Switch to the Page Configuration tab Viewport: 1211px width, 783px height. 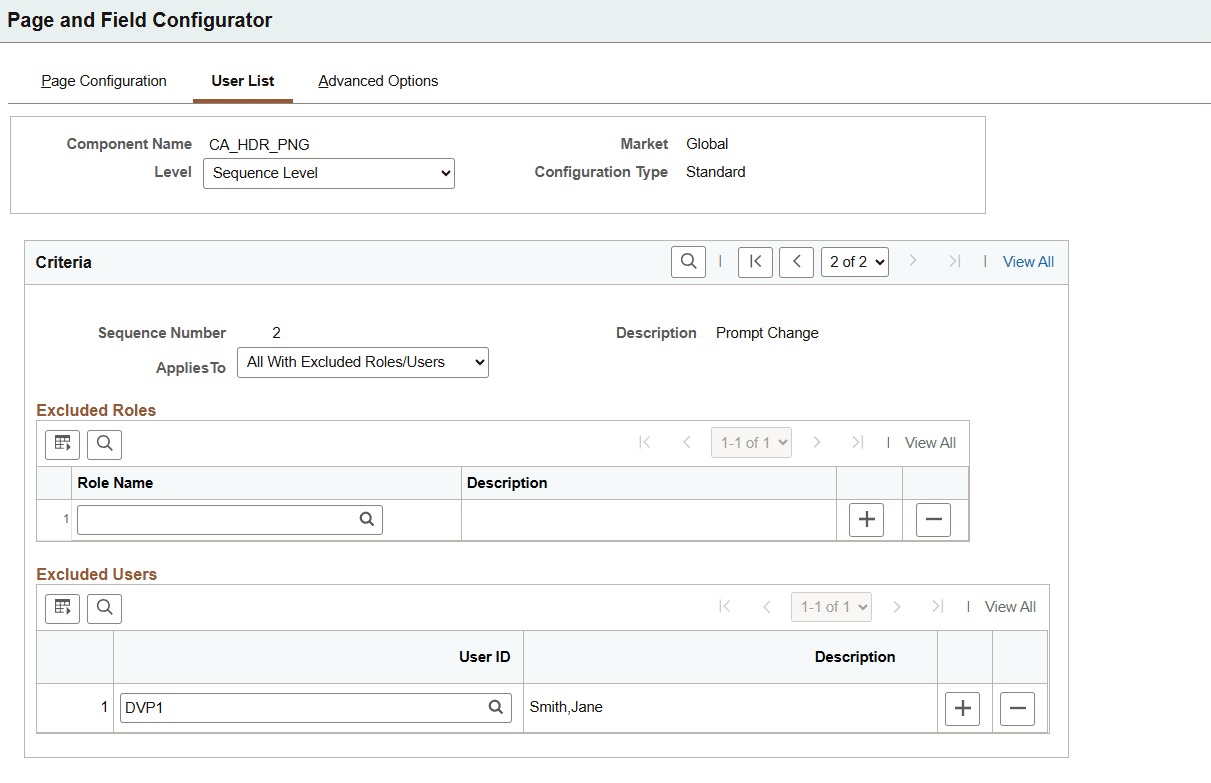pos(103,81)
